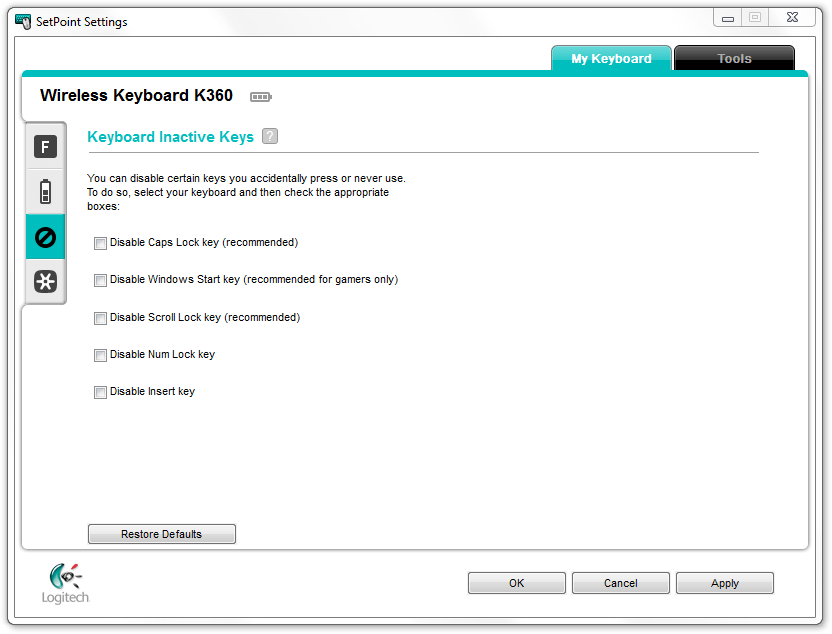Open the asterisk icon sidebar tab

[45, 282]
